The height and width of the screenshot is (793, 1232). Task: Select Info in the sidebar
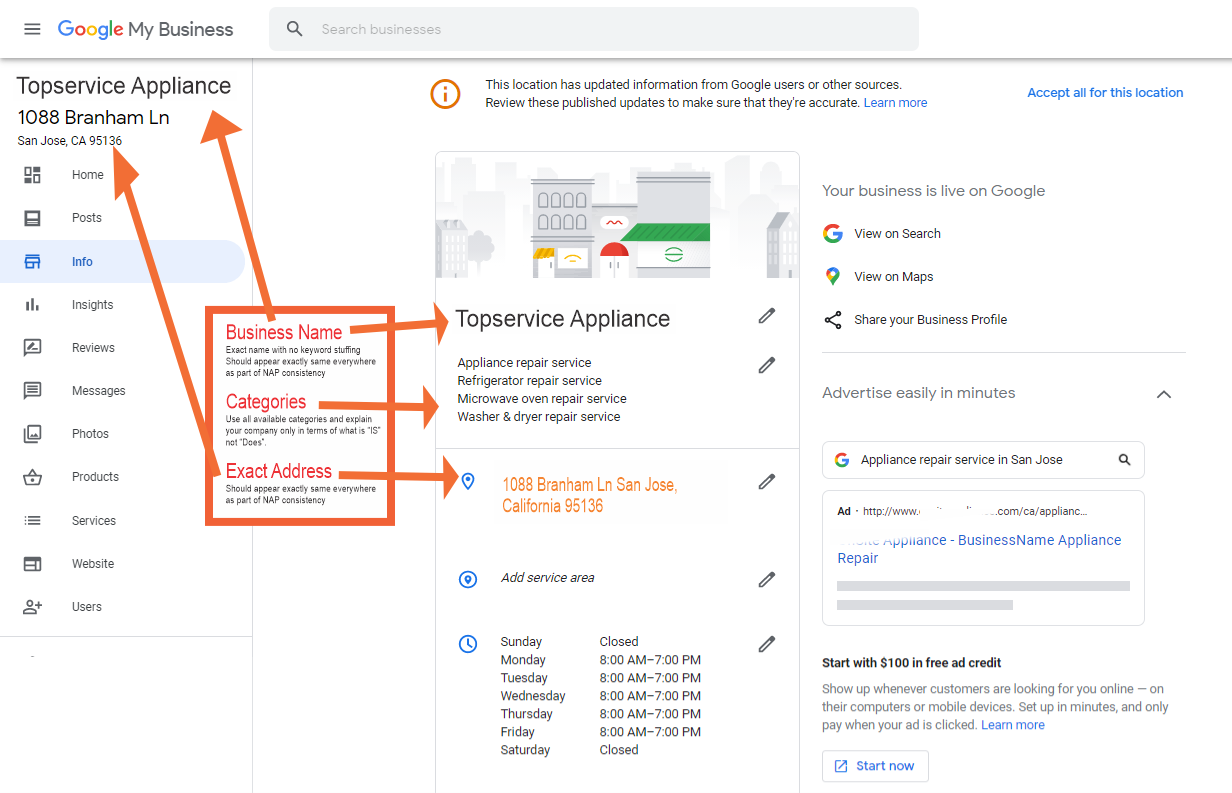pos(122,262)
